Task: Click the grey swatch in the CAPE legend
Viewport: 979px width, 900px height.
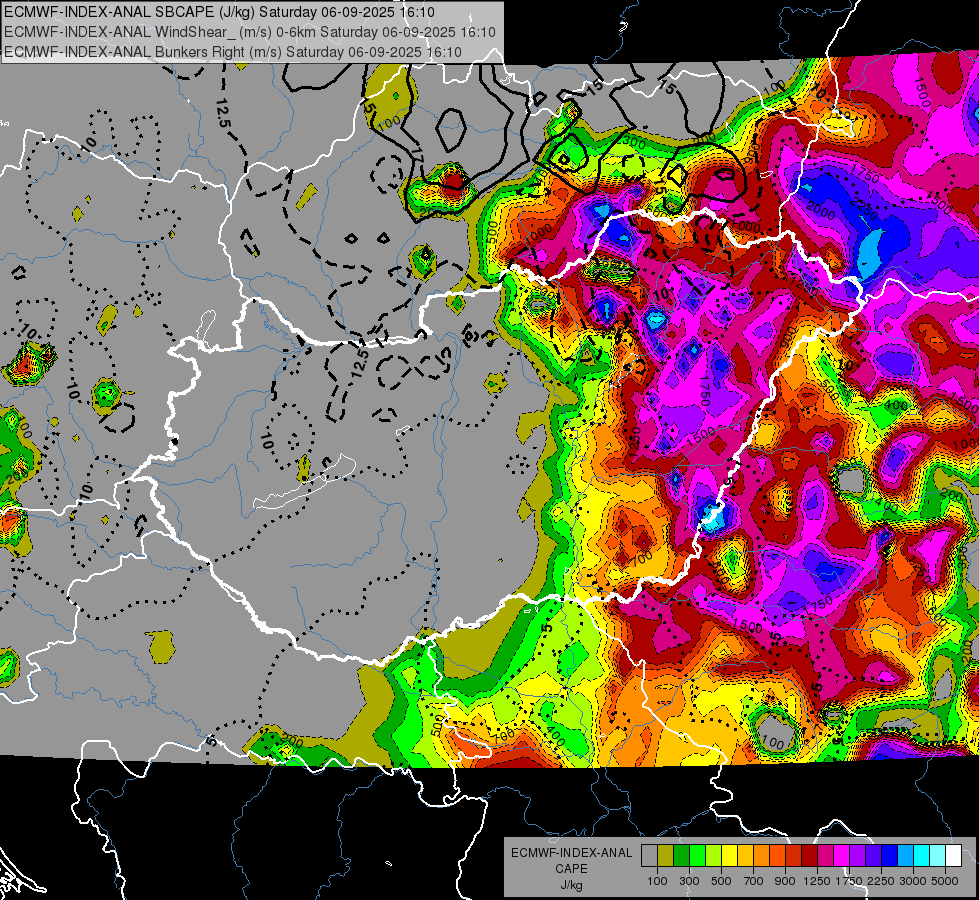Action: [x=649, y=856]
